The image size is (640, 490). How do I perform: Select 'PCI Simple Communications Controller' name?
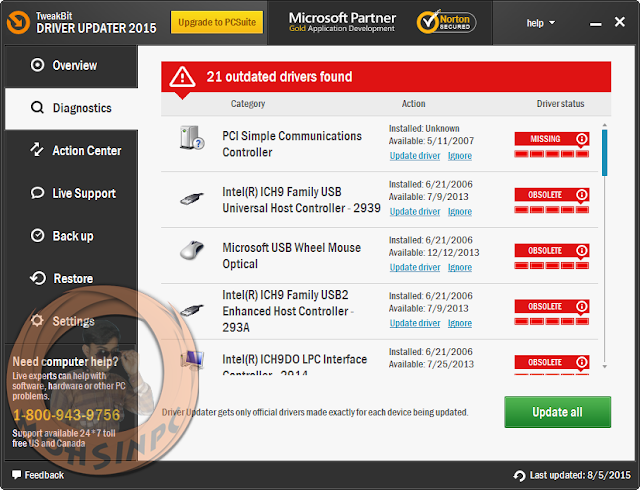tap(292, 144)
